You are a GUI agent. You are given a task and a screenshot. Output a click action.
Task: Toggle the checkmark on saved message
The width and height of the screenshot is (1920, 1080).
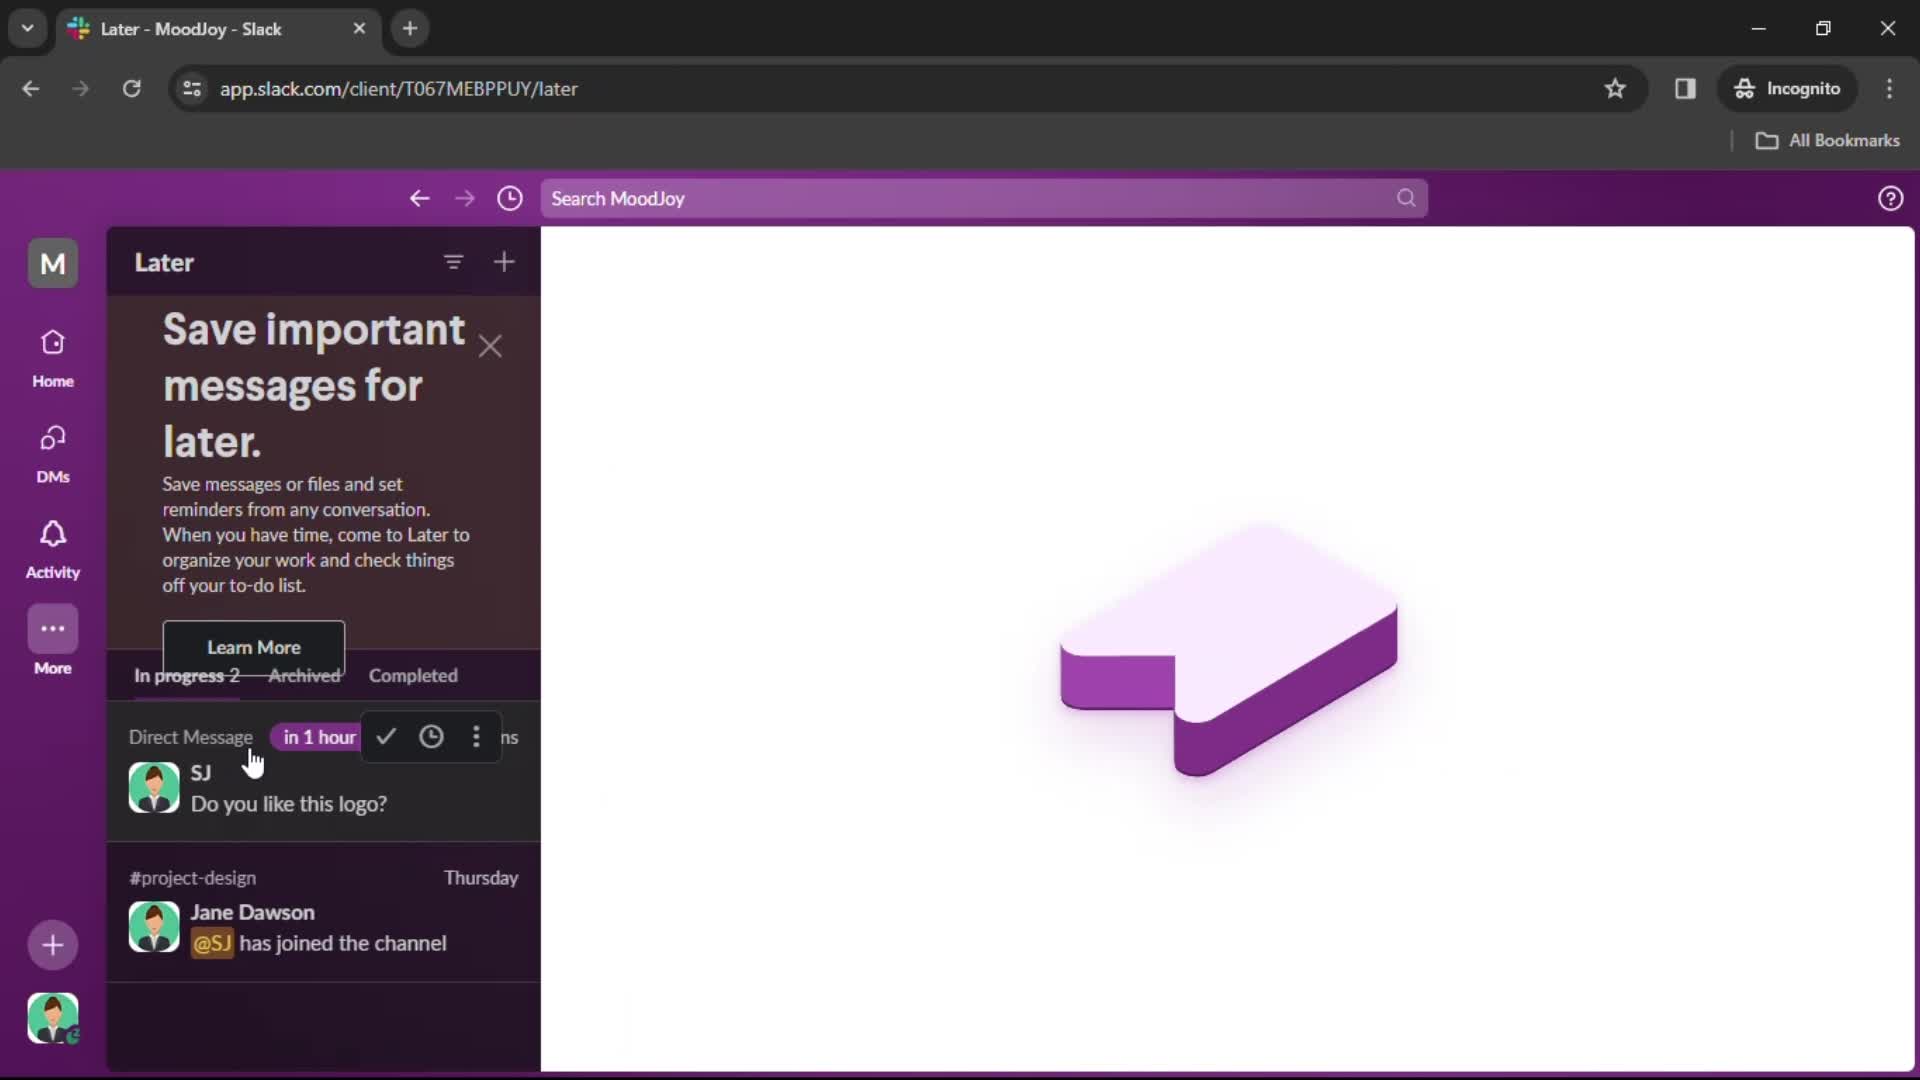tap(386, 737)
